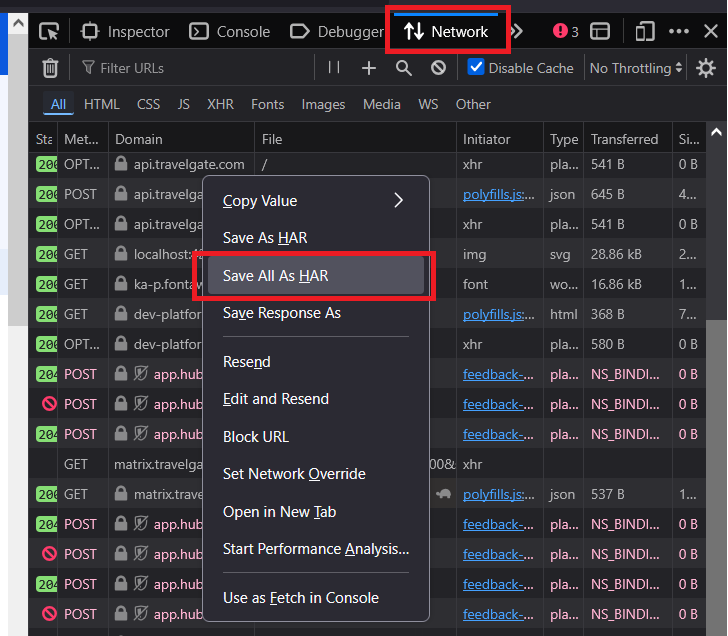Open request blocking panel icon

coord(438,68)
